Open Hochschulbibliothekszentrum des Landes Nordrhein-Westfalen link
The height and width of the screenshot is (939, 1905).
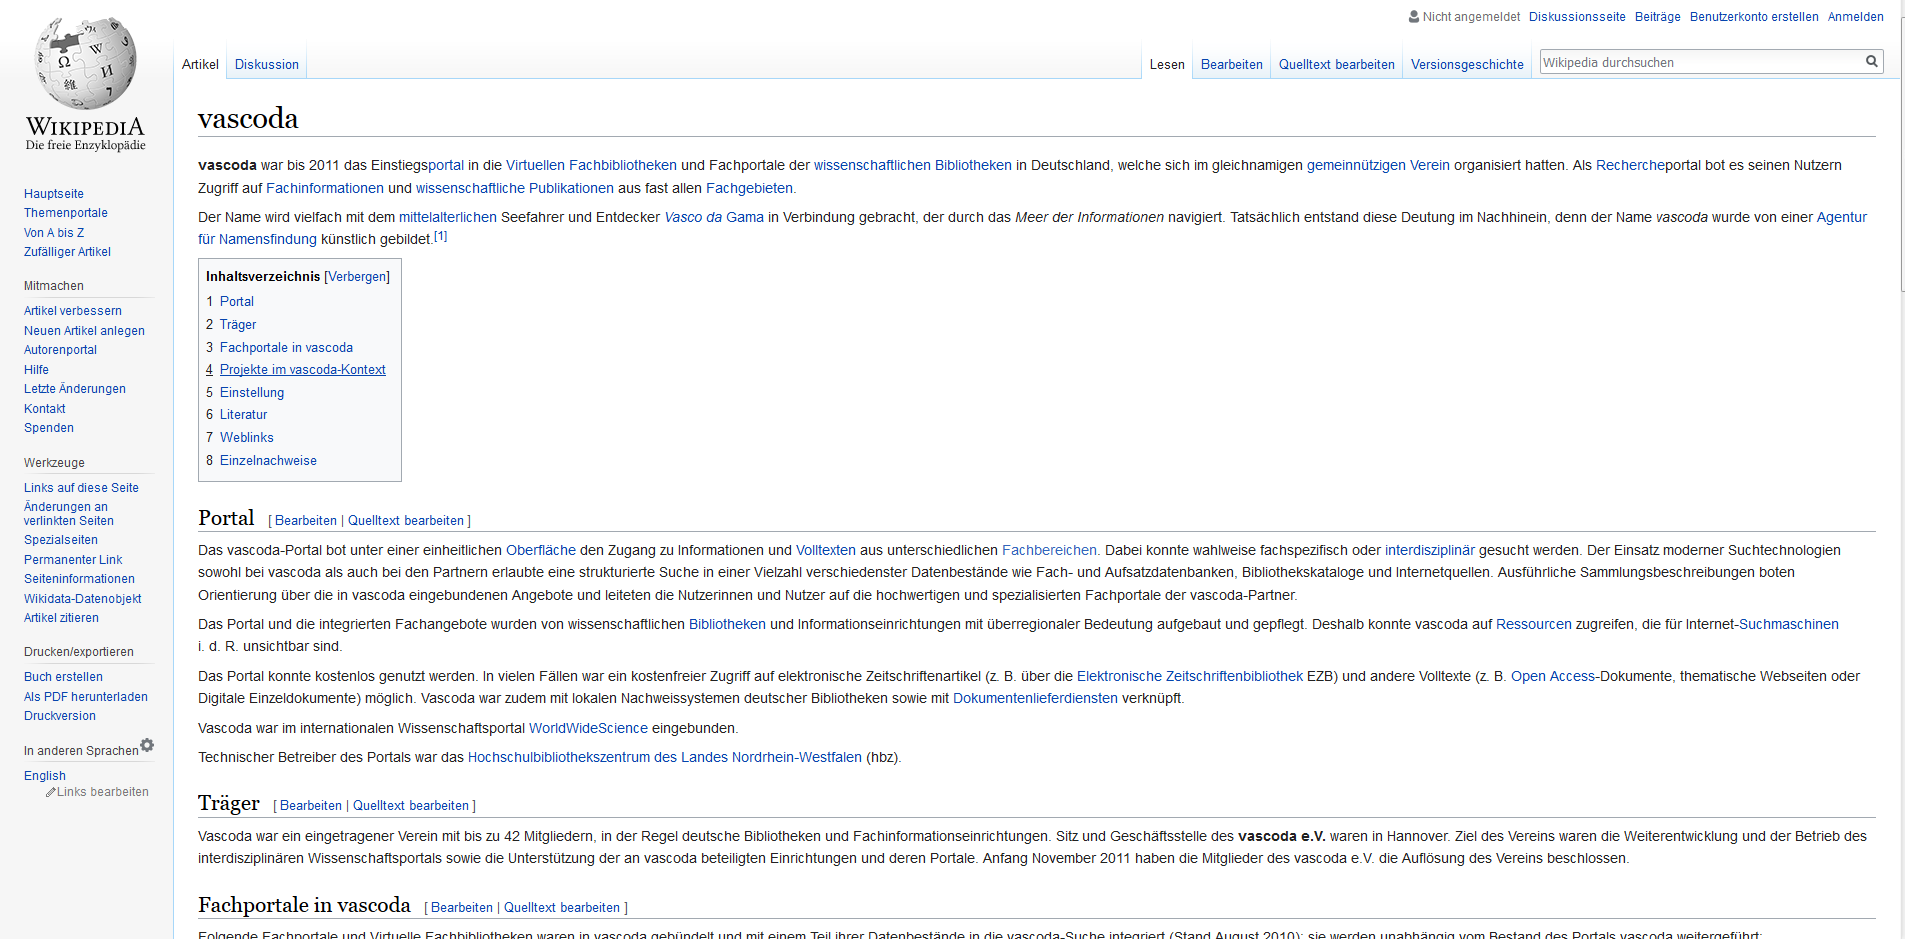tap(665, 758)
